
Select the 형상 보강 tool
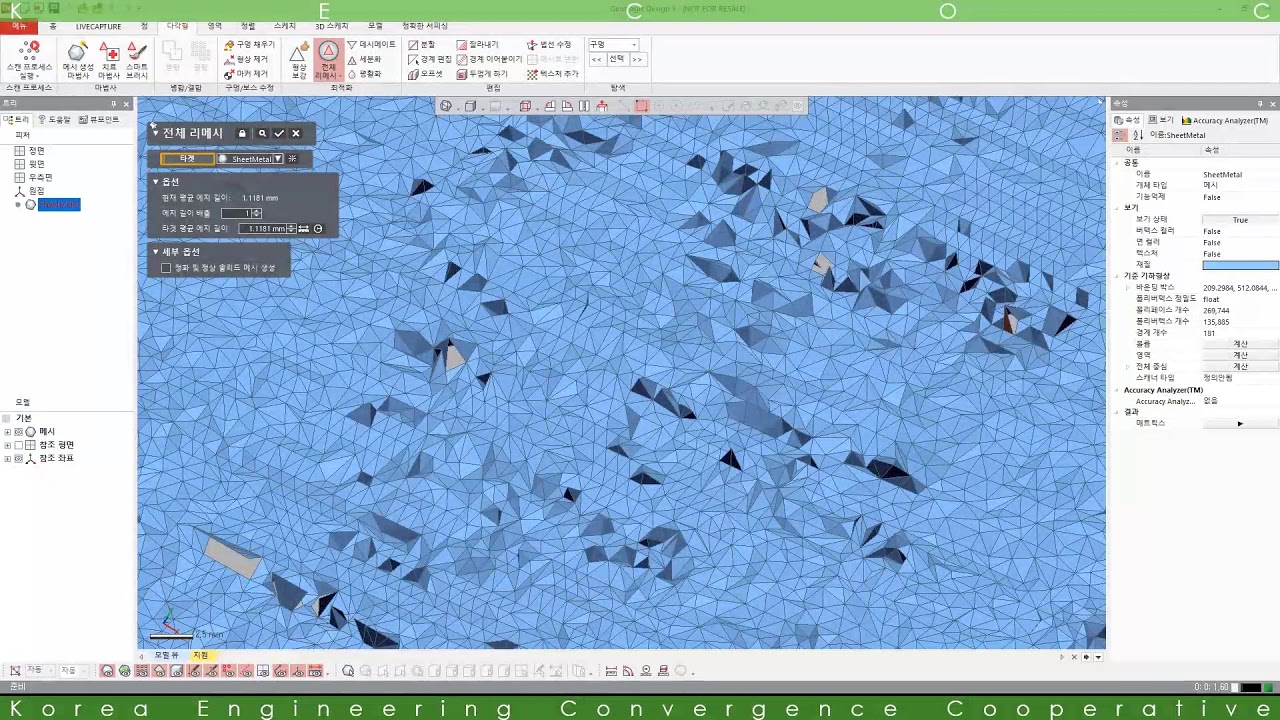pos(299,60)
